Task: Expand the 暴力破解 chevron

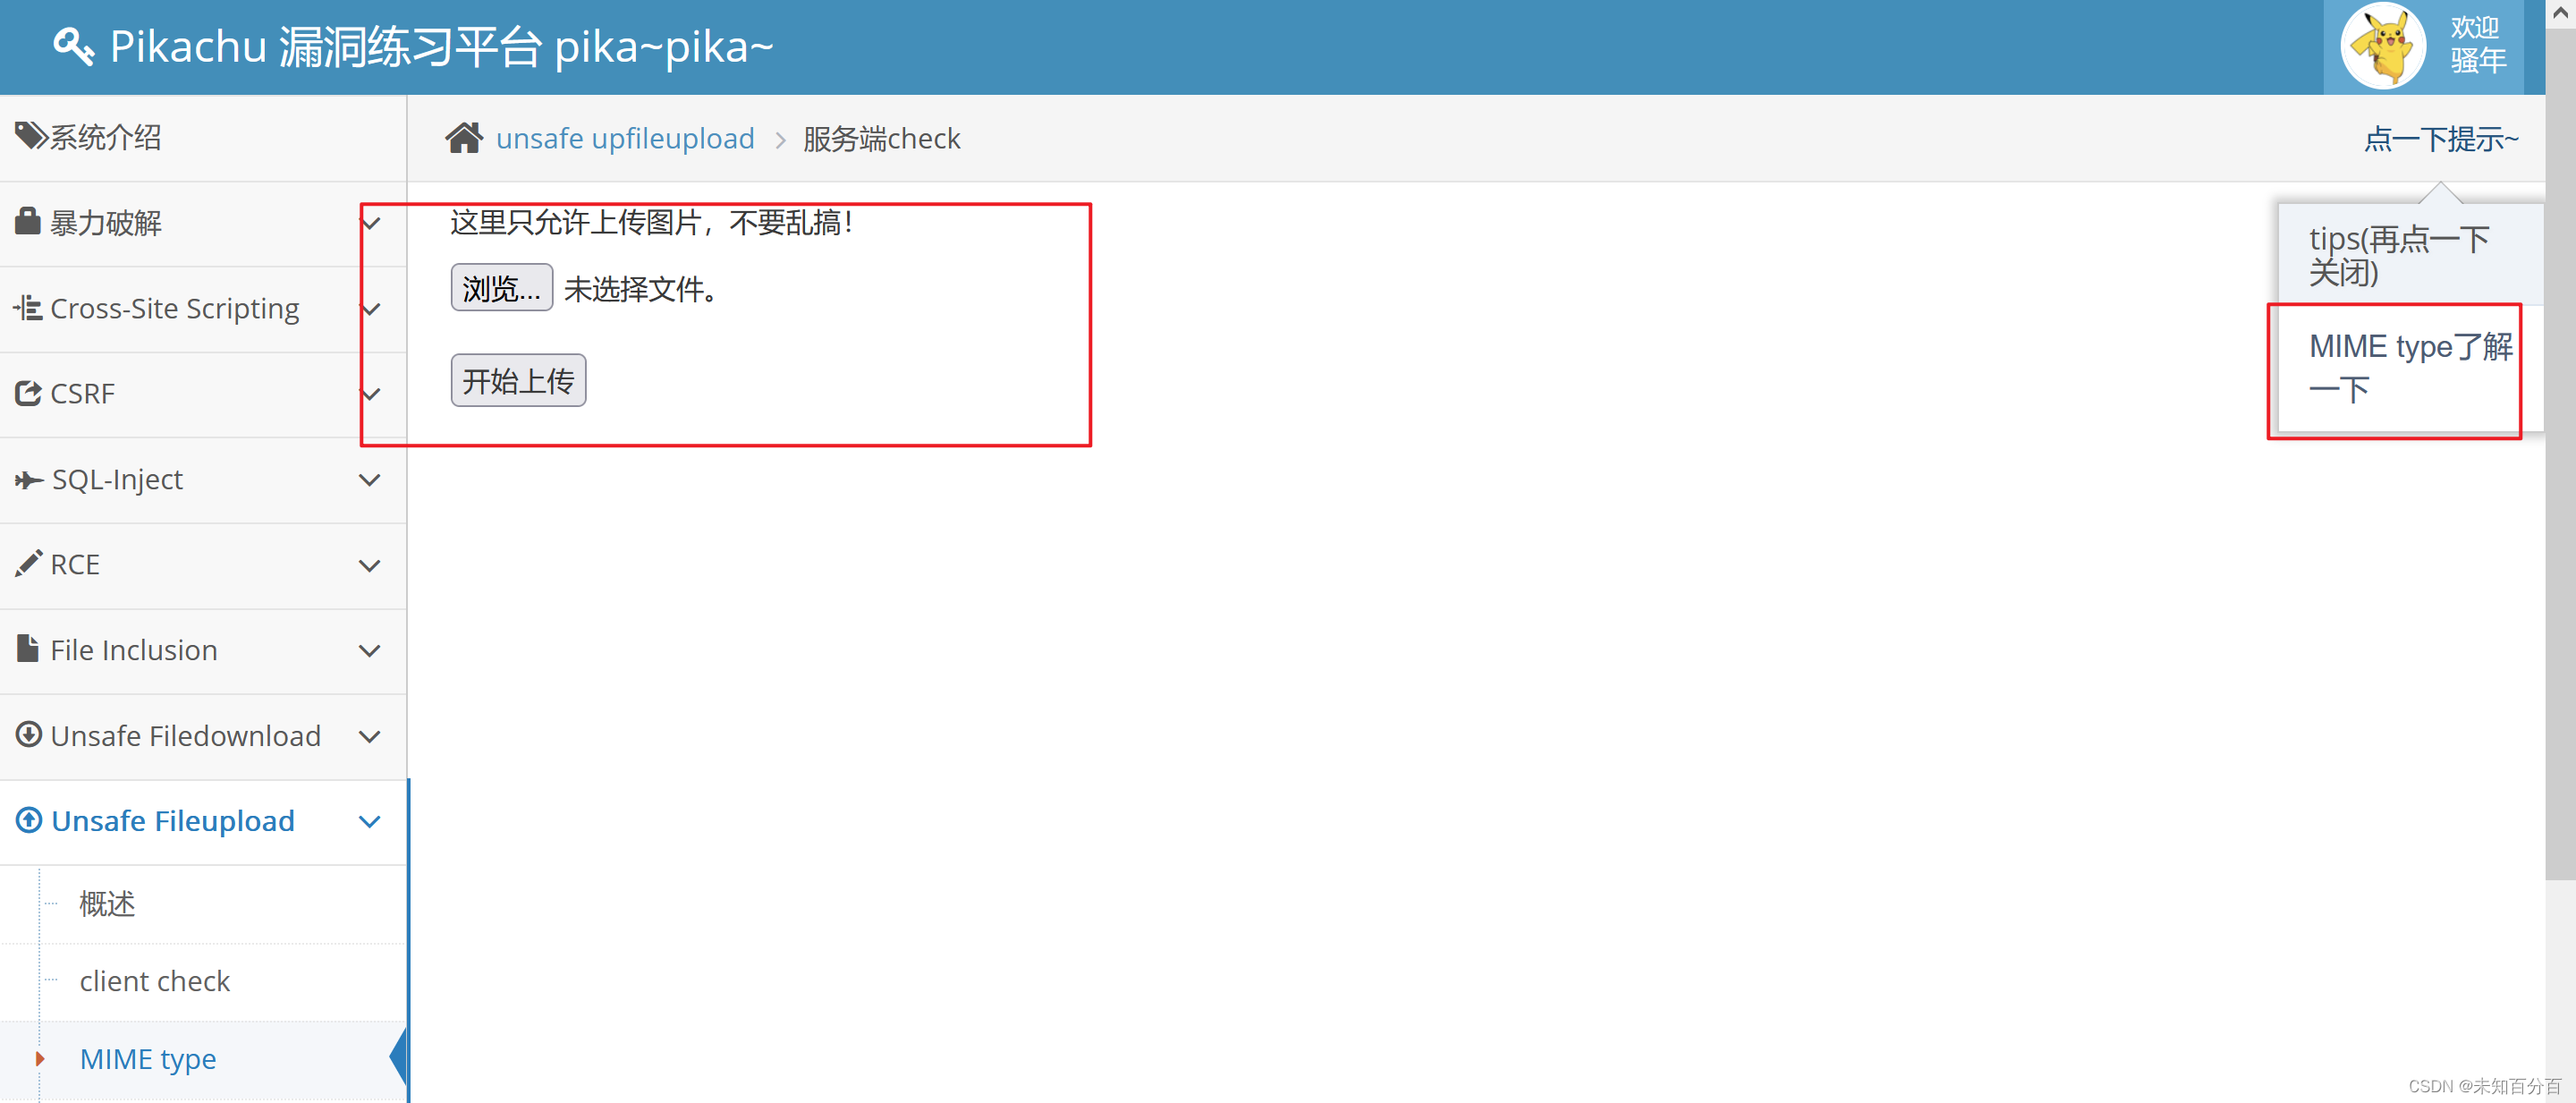Action: coord(370,223)
